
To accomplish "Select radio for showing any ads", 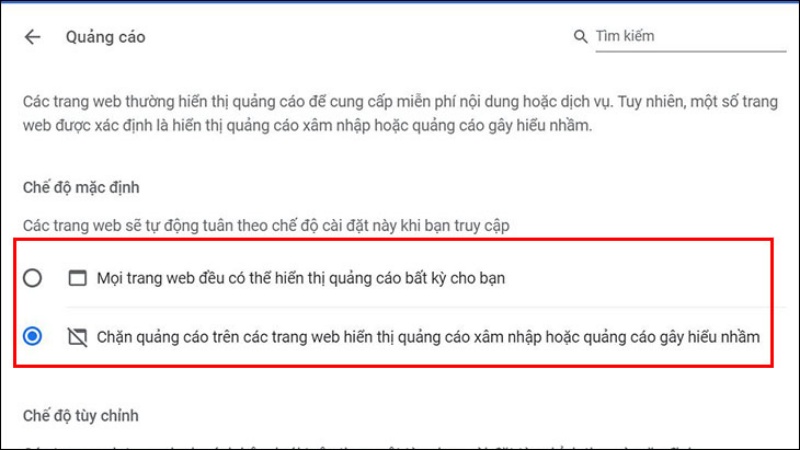I will pyautogui.click(x=32, y=278).
